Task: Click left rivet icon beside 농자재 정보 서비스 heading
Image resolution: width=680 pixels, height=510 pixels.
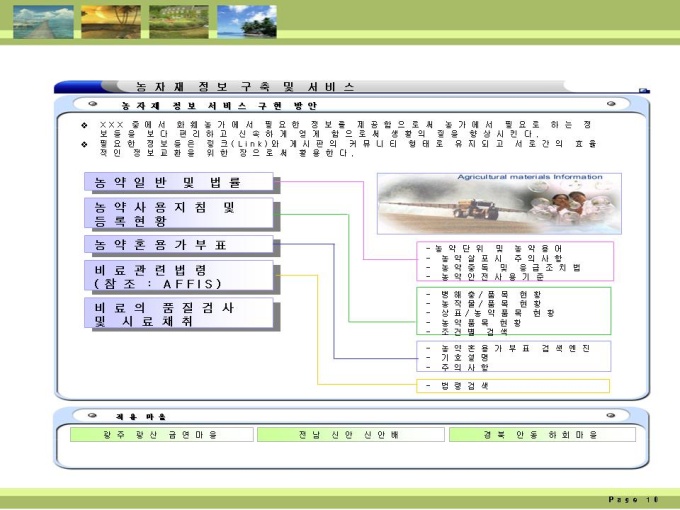Action: [92, 104]
